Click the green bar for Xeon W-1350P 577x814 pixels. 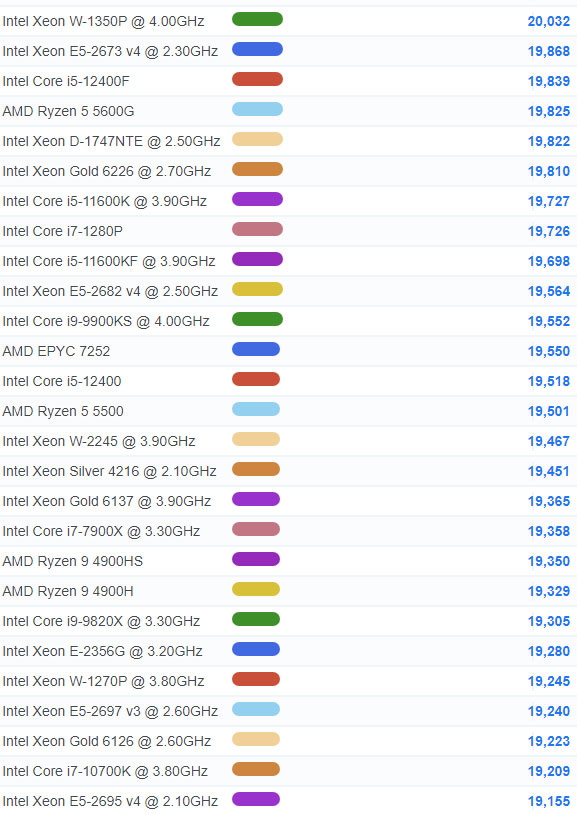(257, 19)
